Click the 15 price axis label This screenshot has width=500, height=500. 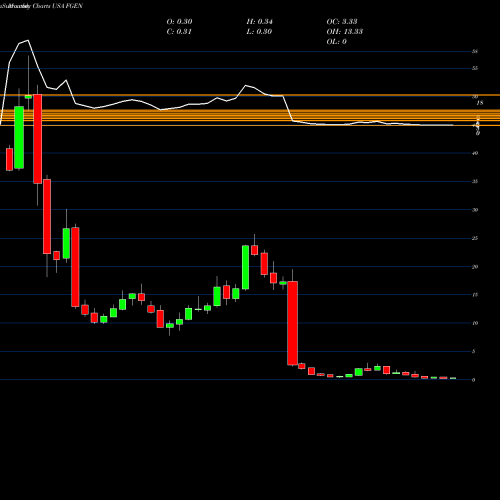point(475,295)
